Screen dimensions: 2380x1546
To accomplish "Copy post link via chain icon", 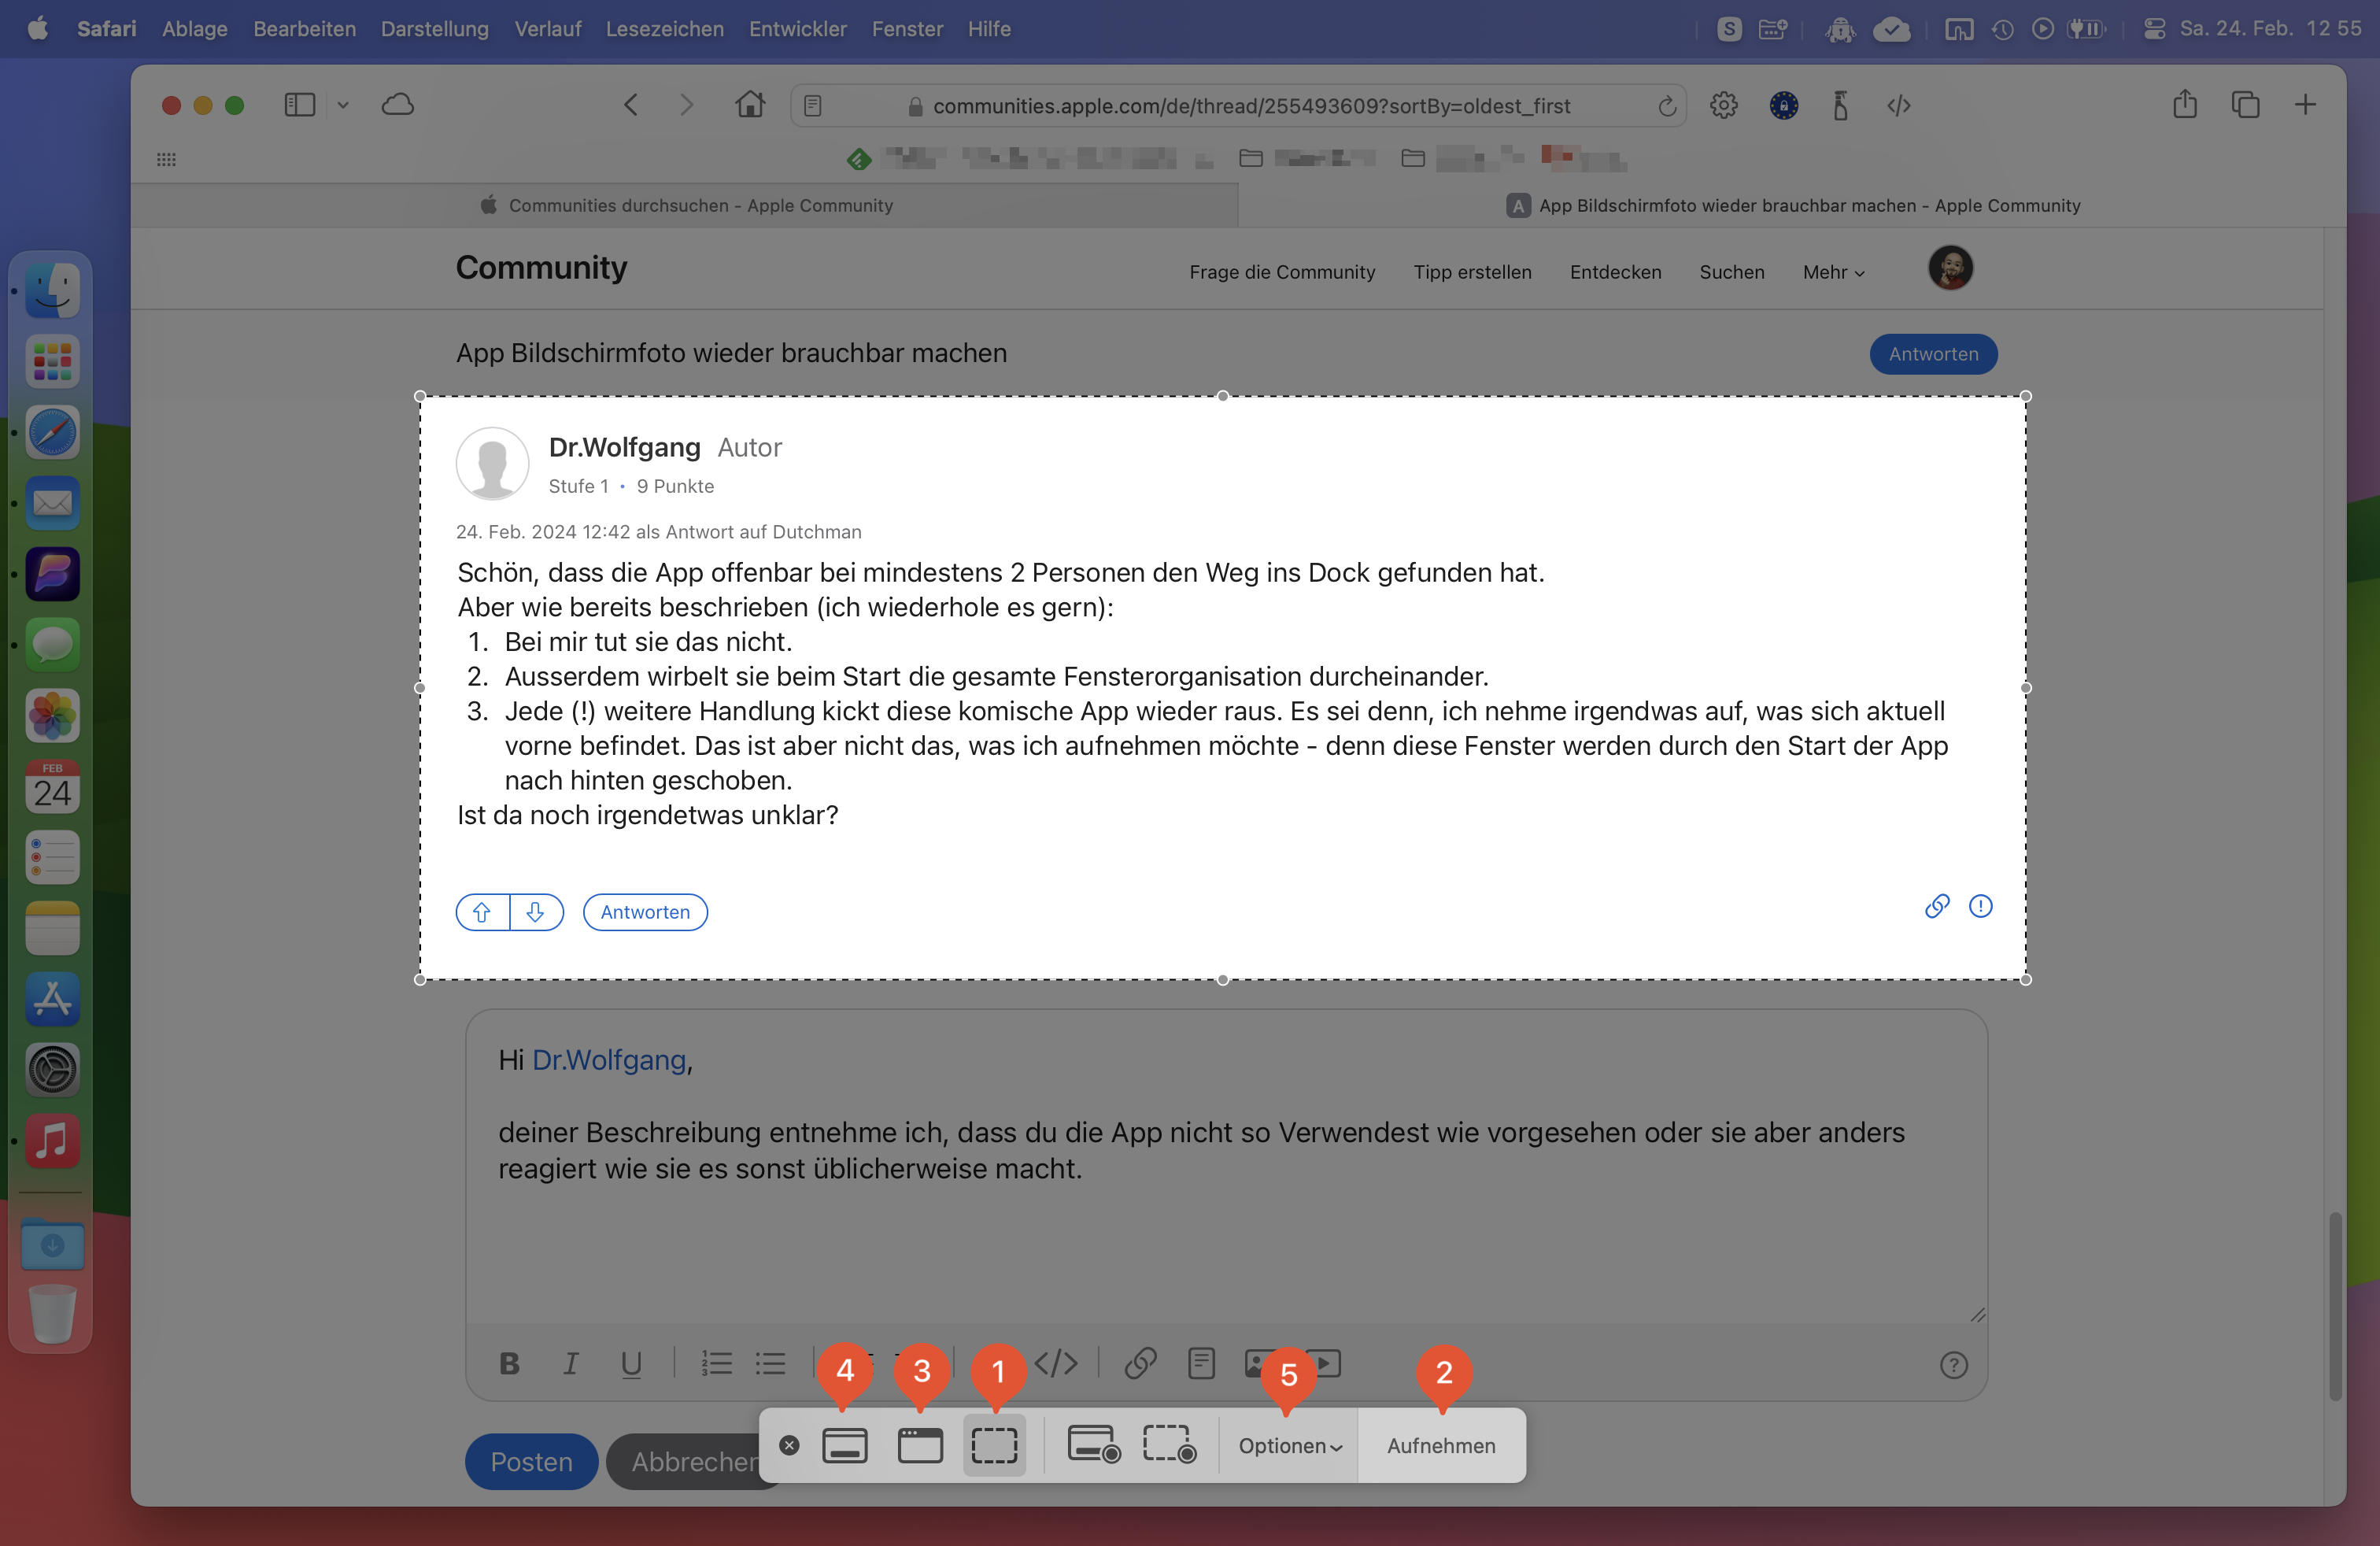I will [x=1937, y=906].
